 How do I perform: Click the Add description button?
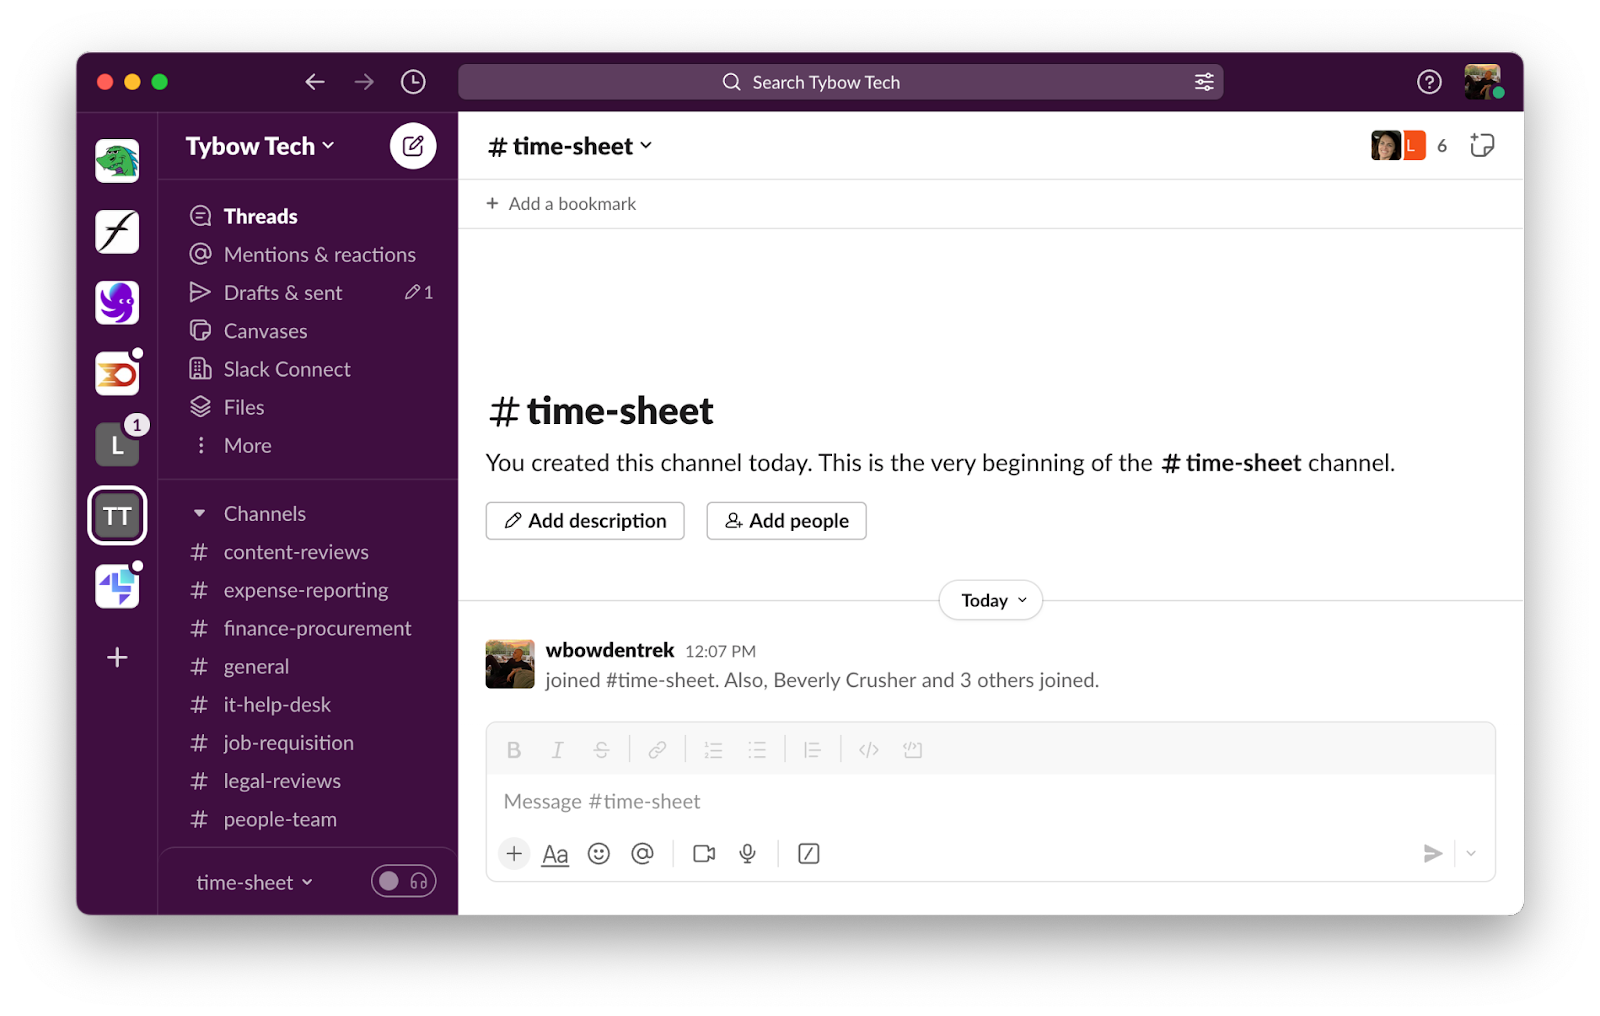click(584, 520)
